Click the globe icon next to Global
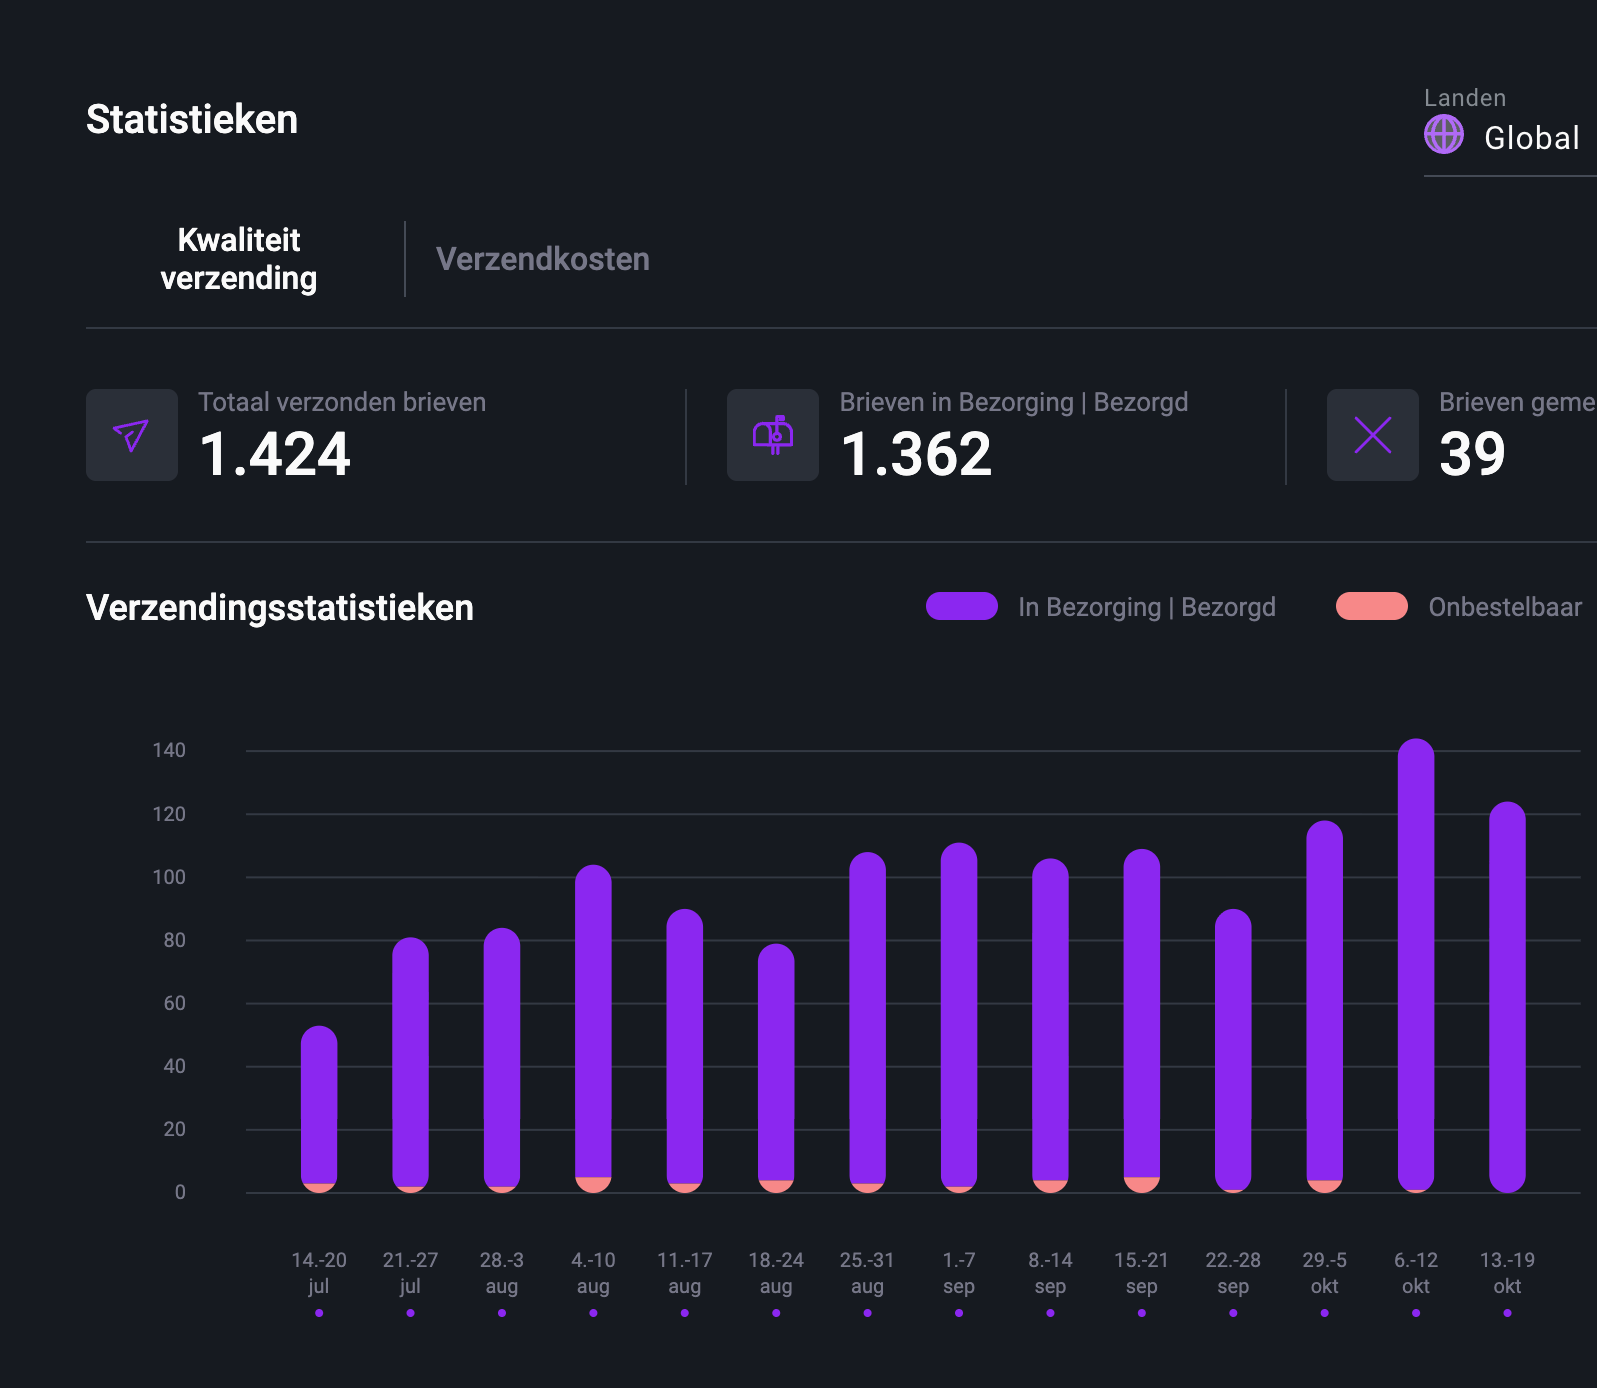This screenshot has height=1388, width=1597. pos(1443,134)
